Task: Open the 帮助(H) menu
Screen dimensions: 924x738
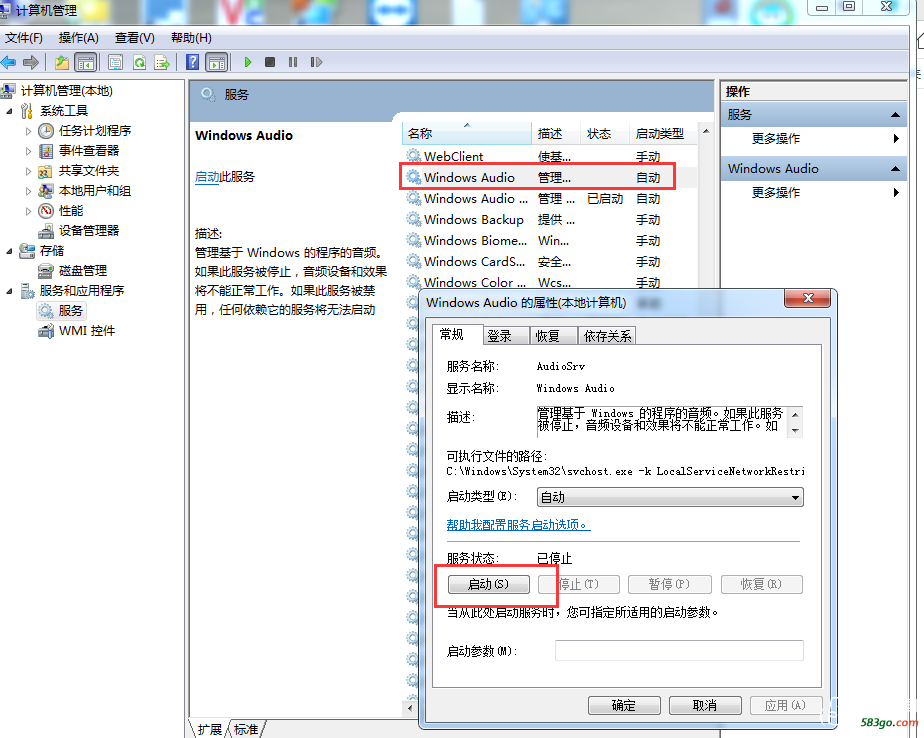Action: [x=191, y=38]
